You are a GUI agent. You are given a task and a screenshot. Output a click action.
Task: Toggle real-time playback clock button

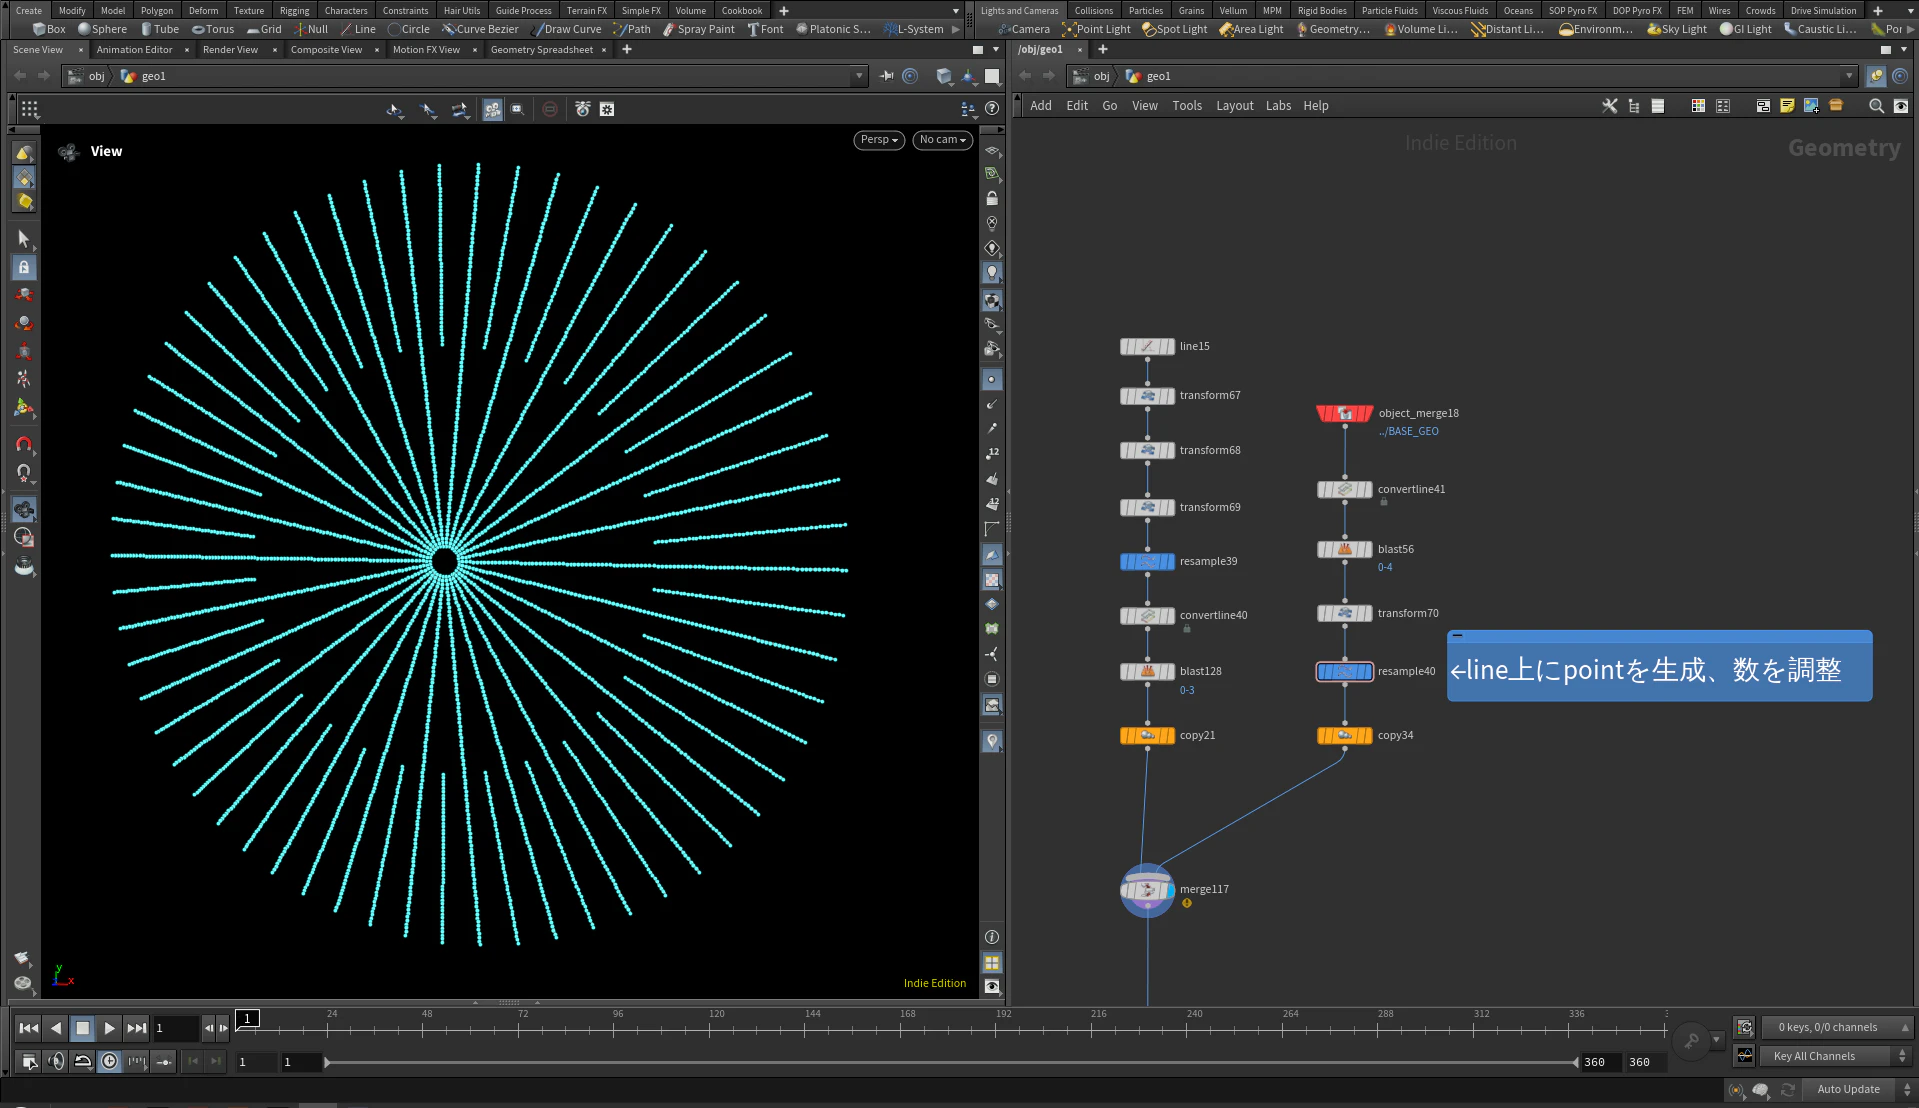pyautogui.click(x=109, y=1062)
